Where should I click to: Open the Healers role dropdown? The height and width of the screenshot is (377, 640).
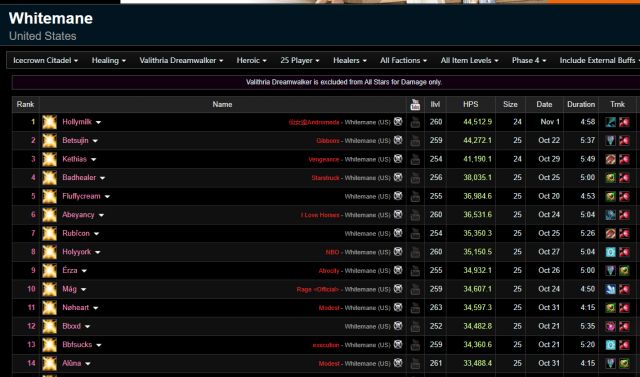coord(350,60)
